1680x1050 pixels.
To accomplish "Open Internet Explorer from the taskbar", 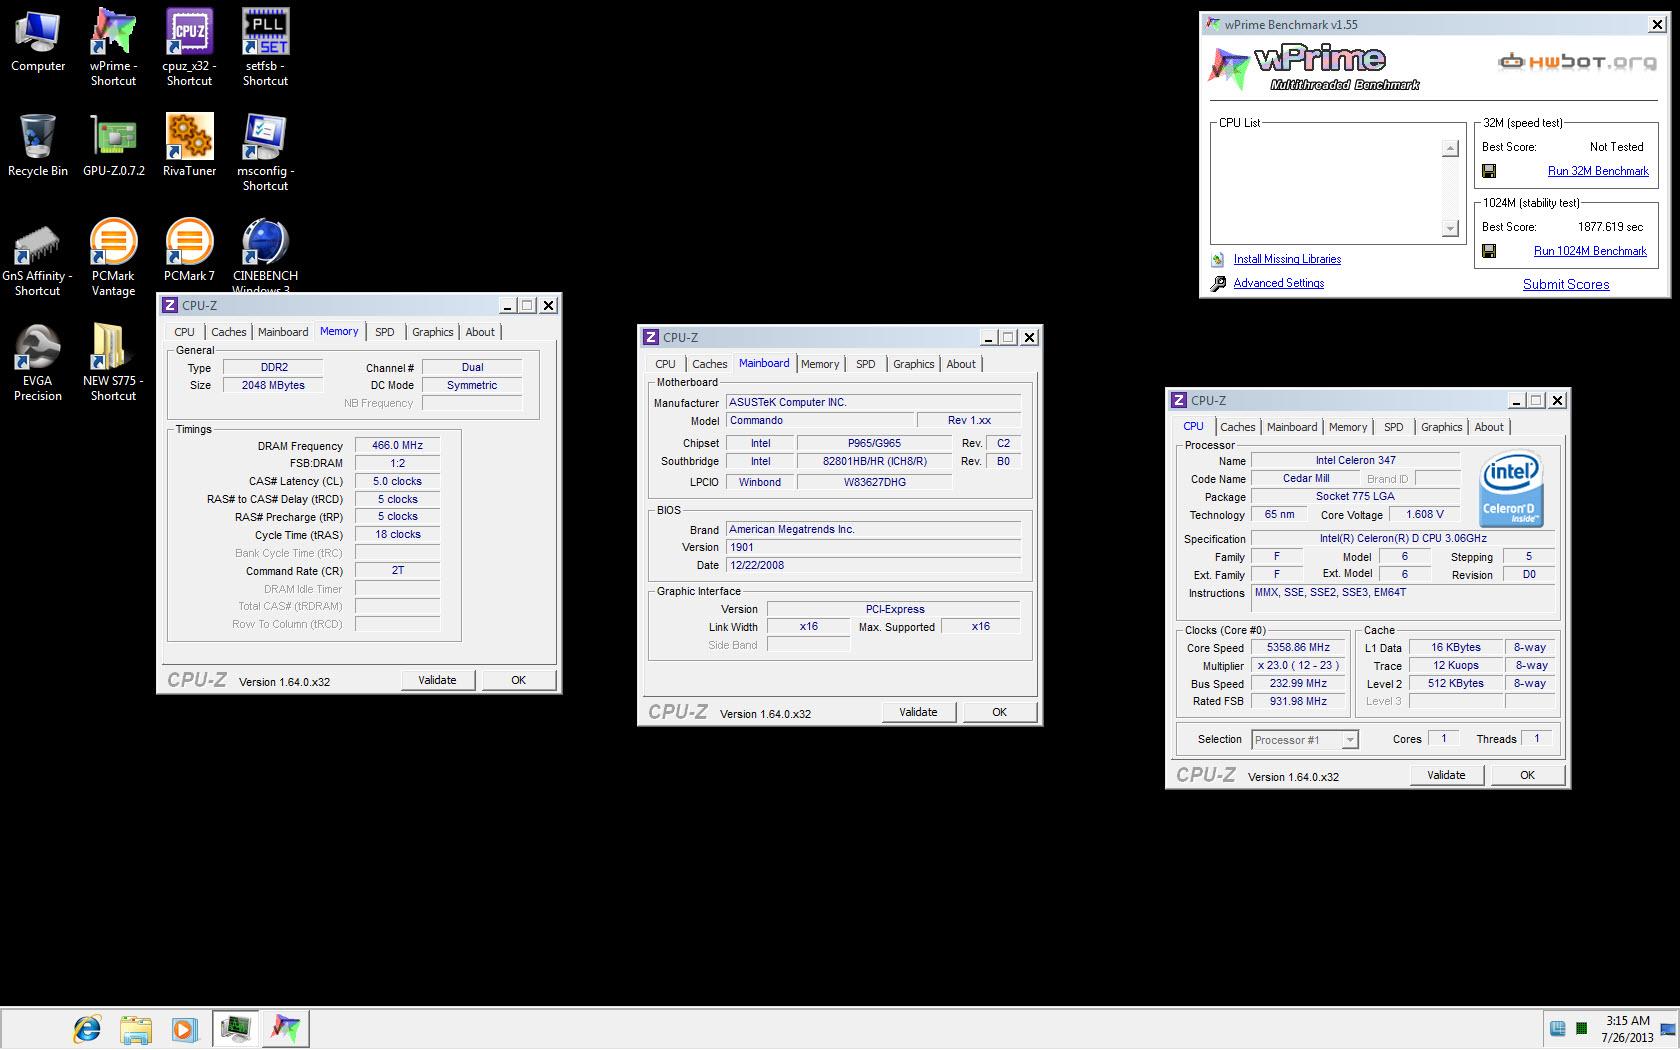I will click(87, 1028).
